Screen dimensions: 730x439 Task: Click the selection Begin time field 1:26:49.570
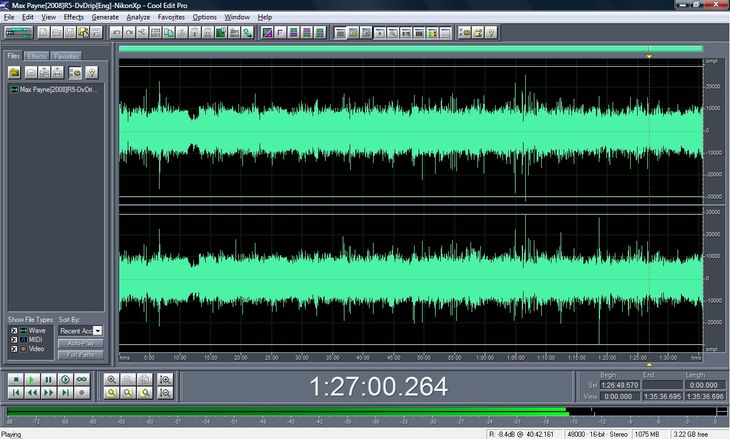pyautogui.click(x=620, y=385)
